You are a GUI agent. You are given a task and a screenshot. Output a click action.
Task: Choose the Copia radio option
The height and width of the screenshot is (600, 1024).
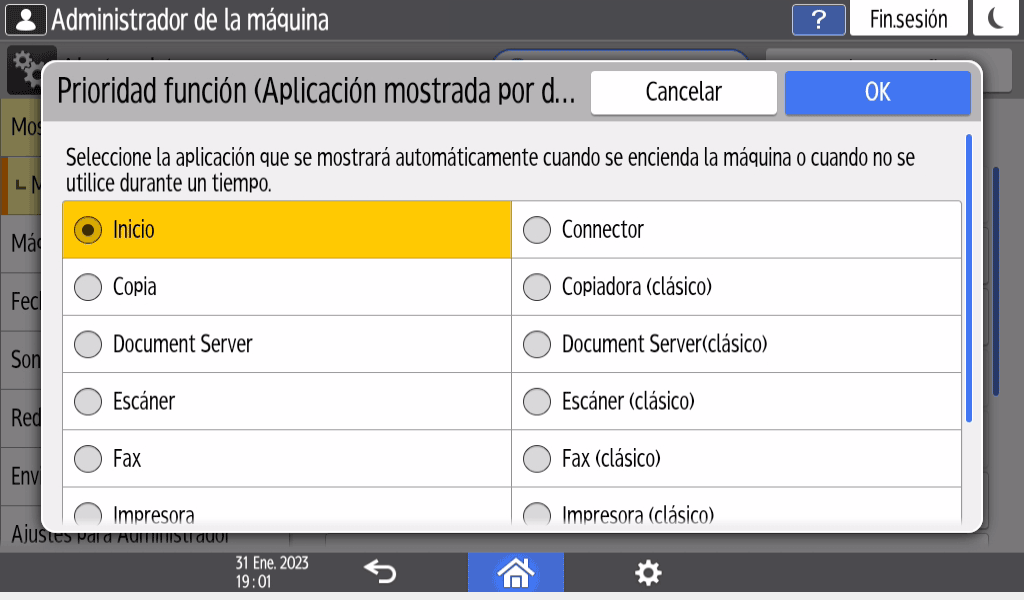[x=89, y=287]
